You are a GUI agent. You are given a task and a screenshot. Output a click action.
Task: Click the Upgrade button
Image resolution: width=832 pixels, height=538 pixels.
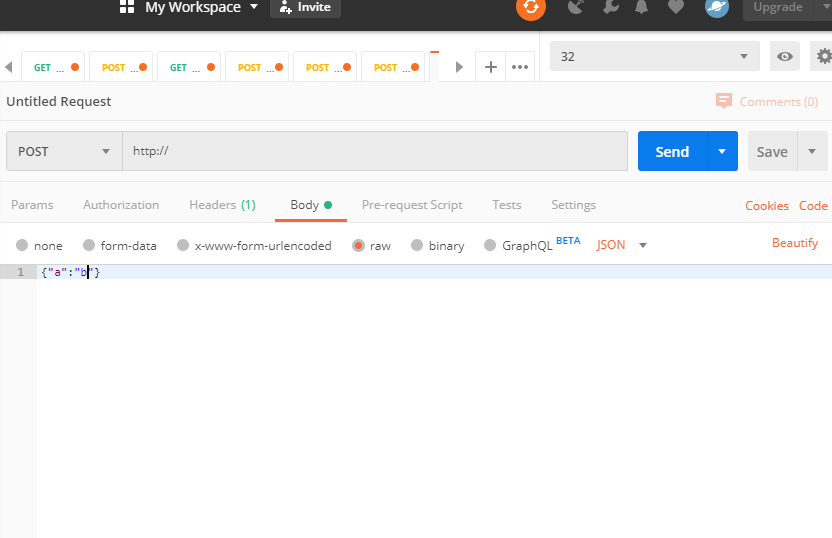click(x=778, y=7)
